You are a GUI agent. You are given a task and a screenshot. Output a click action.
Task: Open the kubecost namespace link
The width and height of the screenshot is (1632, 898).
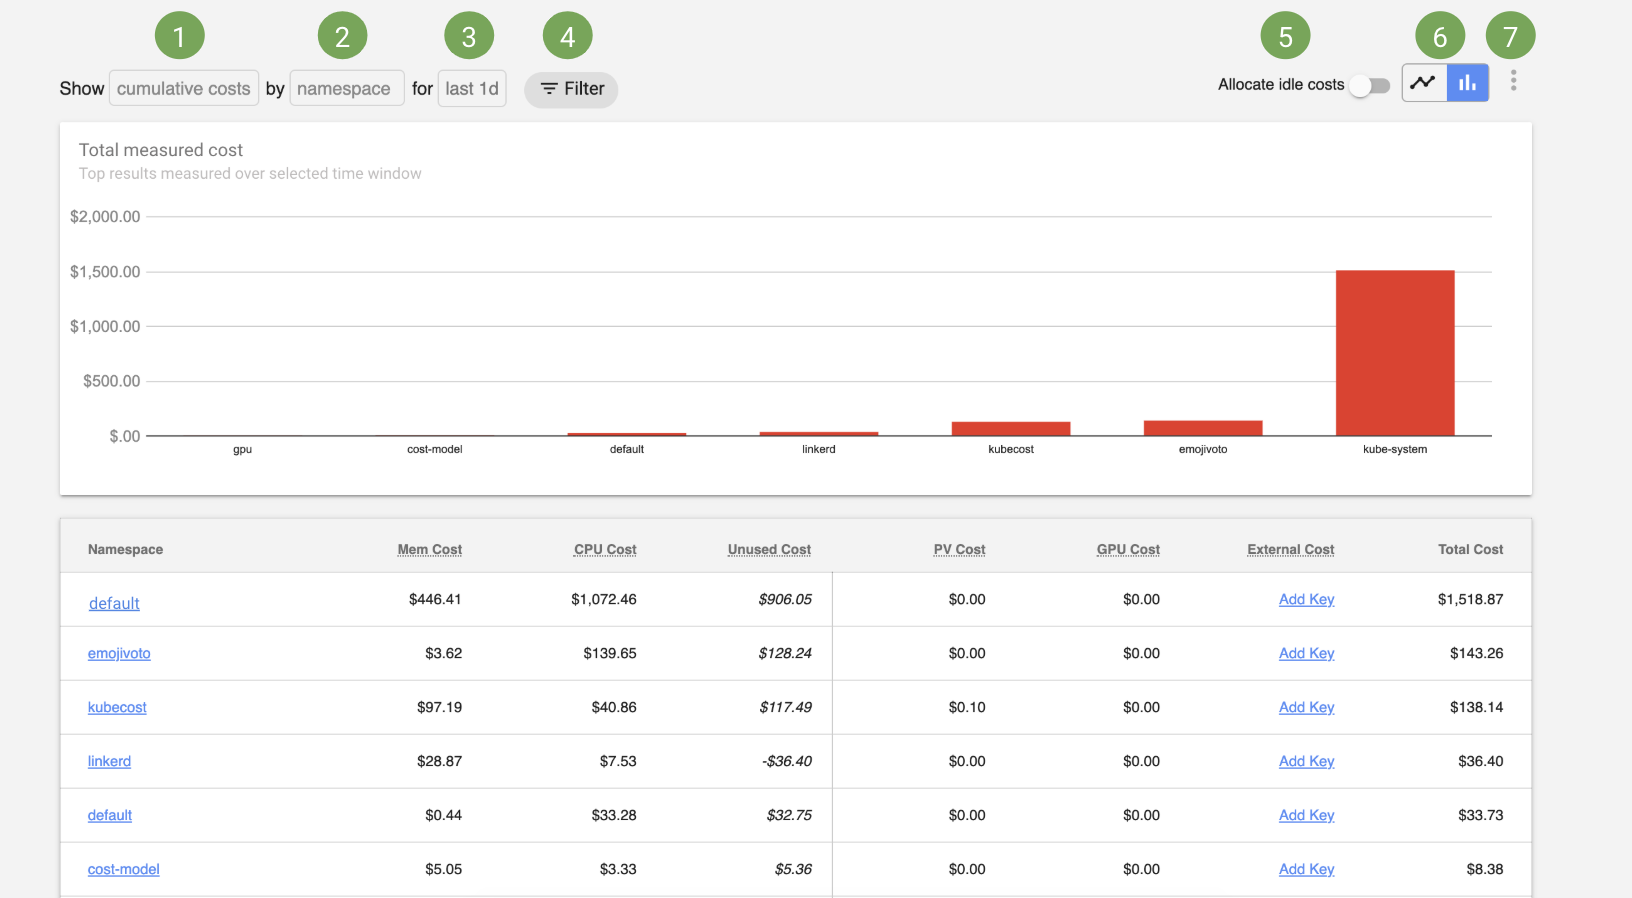coord(117,707)
